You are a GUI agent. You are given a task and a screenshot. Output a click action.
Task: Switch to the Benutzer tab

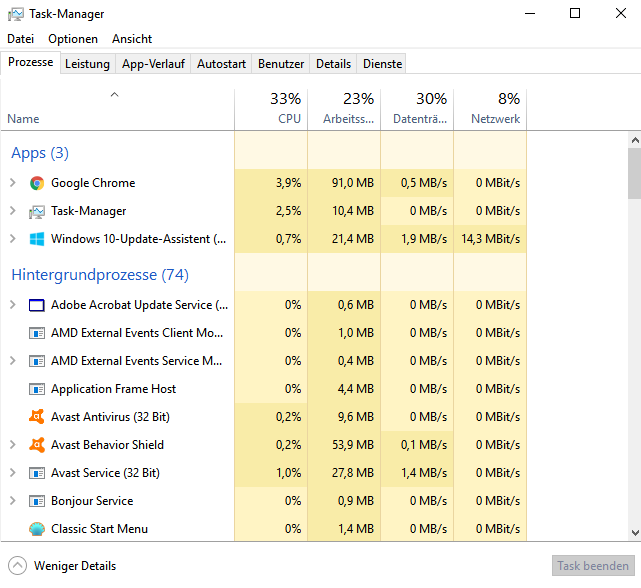pyautogui.click(x=281, y=64)
